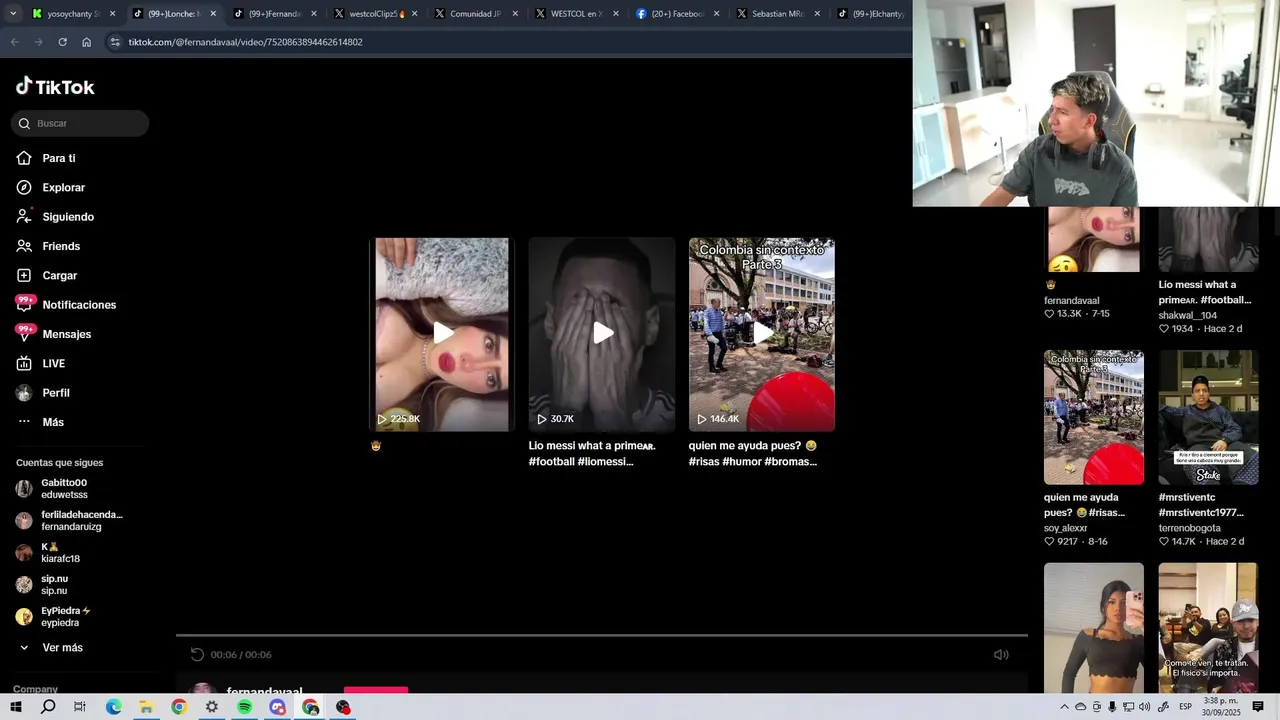Click the shakwal__104 username link
The width and height of the screenshot is (1280, 720).
pyautogui.click(x=1188, y=315)
